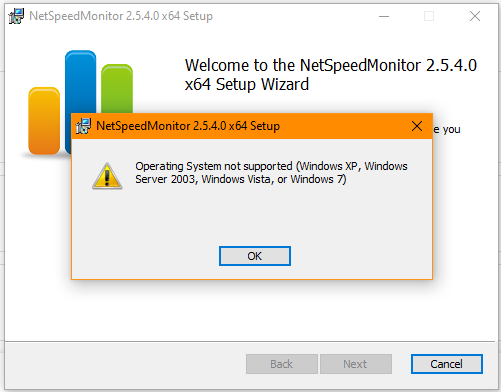Click the yellow warning triangle icon

[107, 176]
